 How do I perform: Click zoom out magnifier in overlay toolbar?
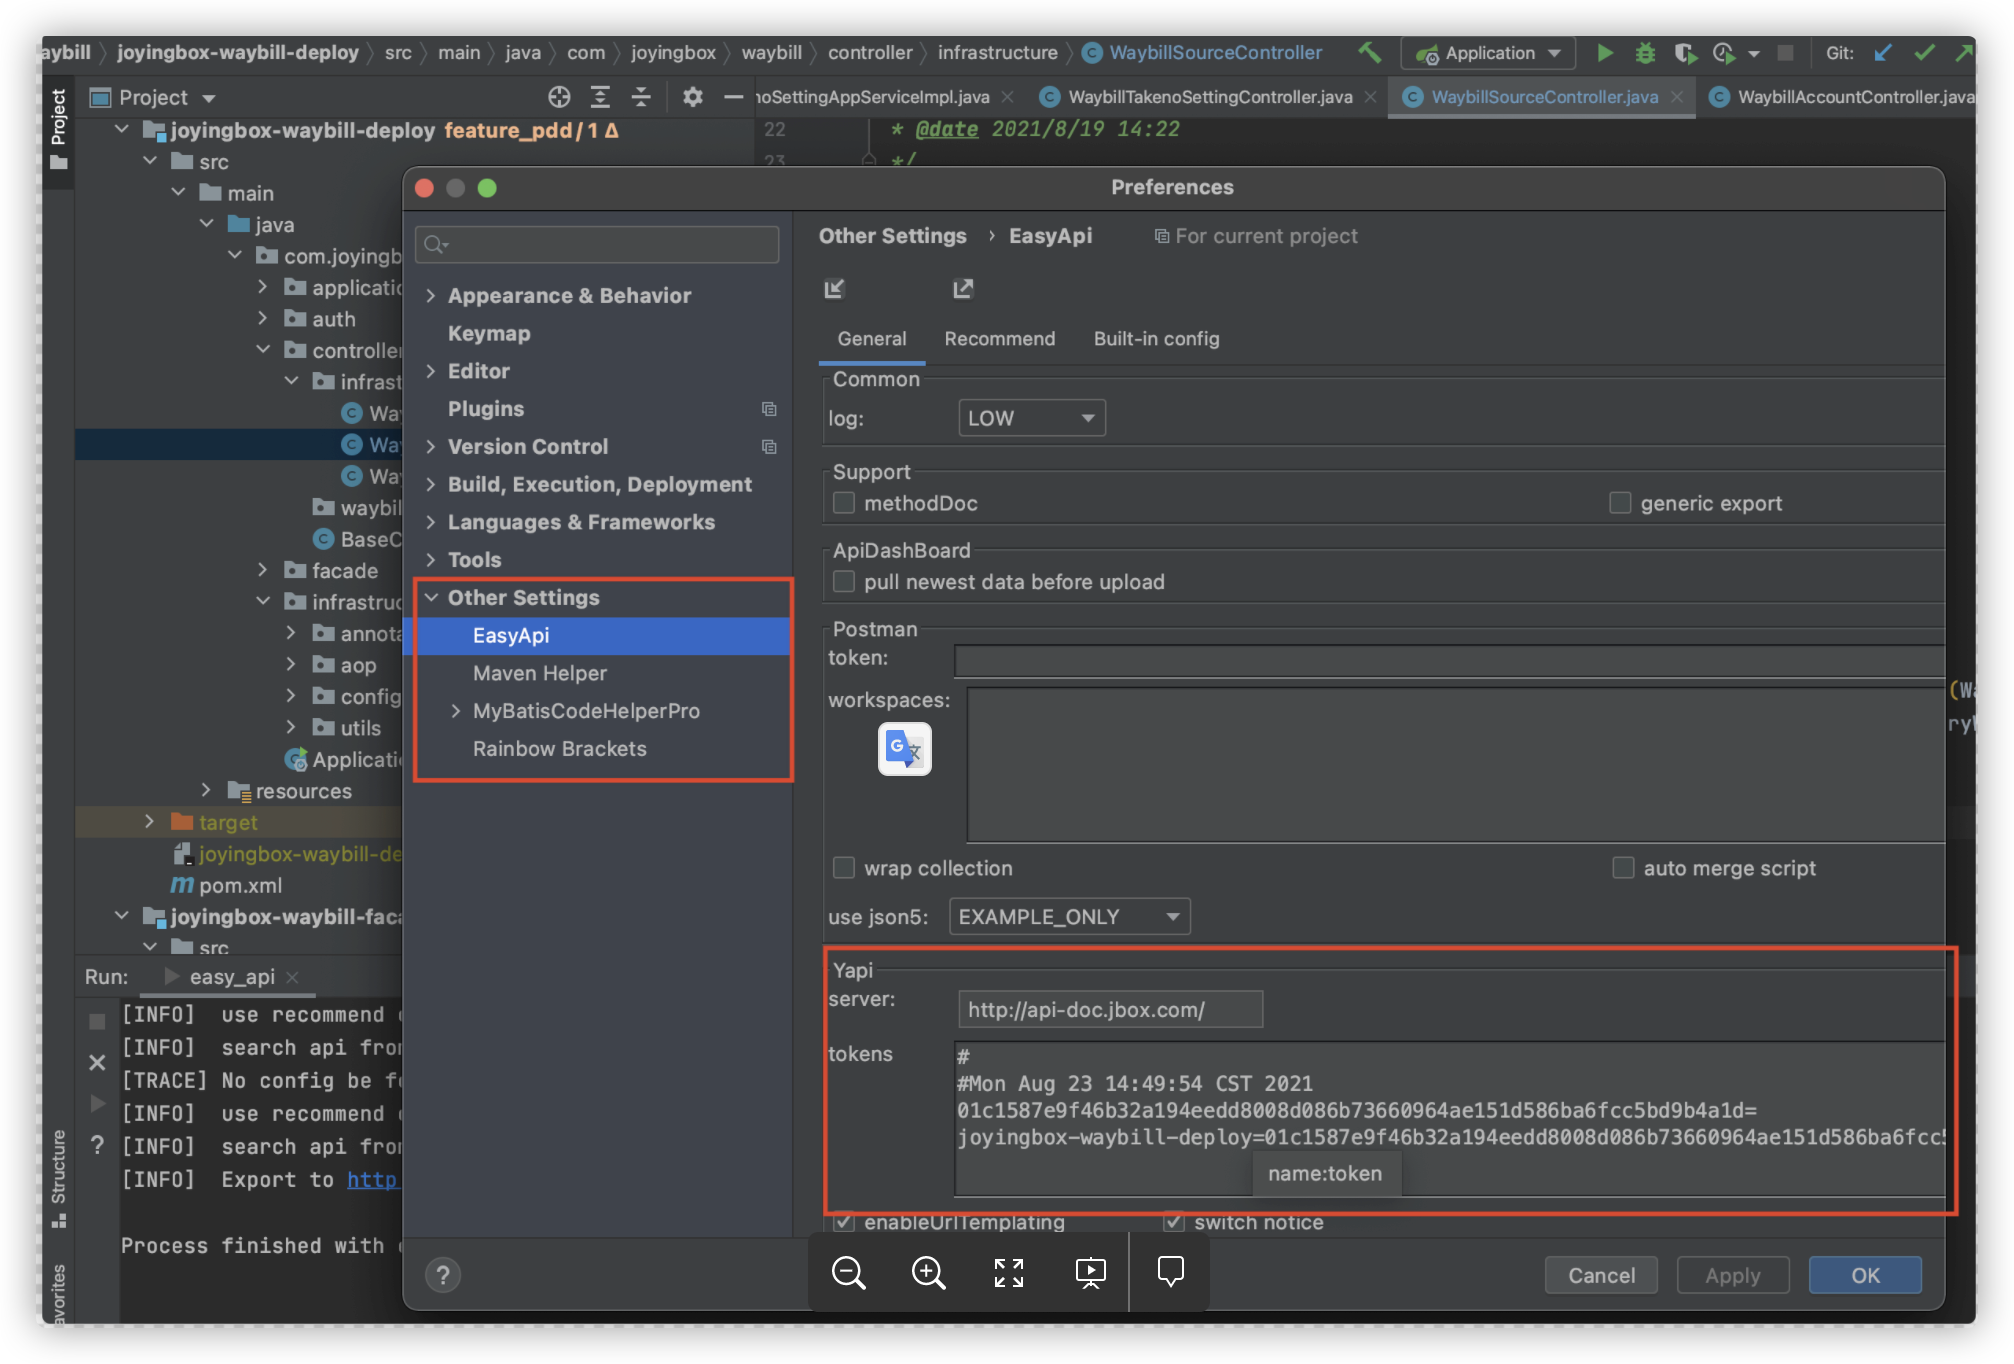(x=848, y=1272)
